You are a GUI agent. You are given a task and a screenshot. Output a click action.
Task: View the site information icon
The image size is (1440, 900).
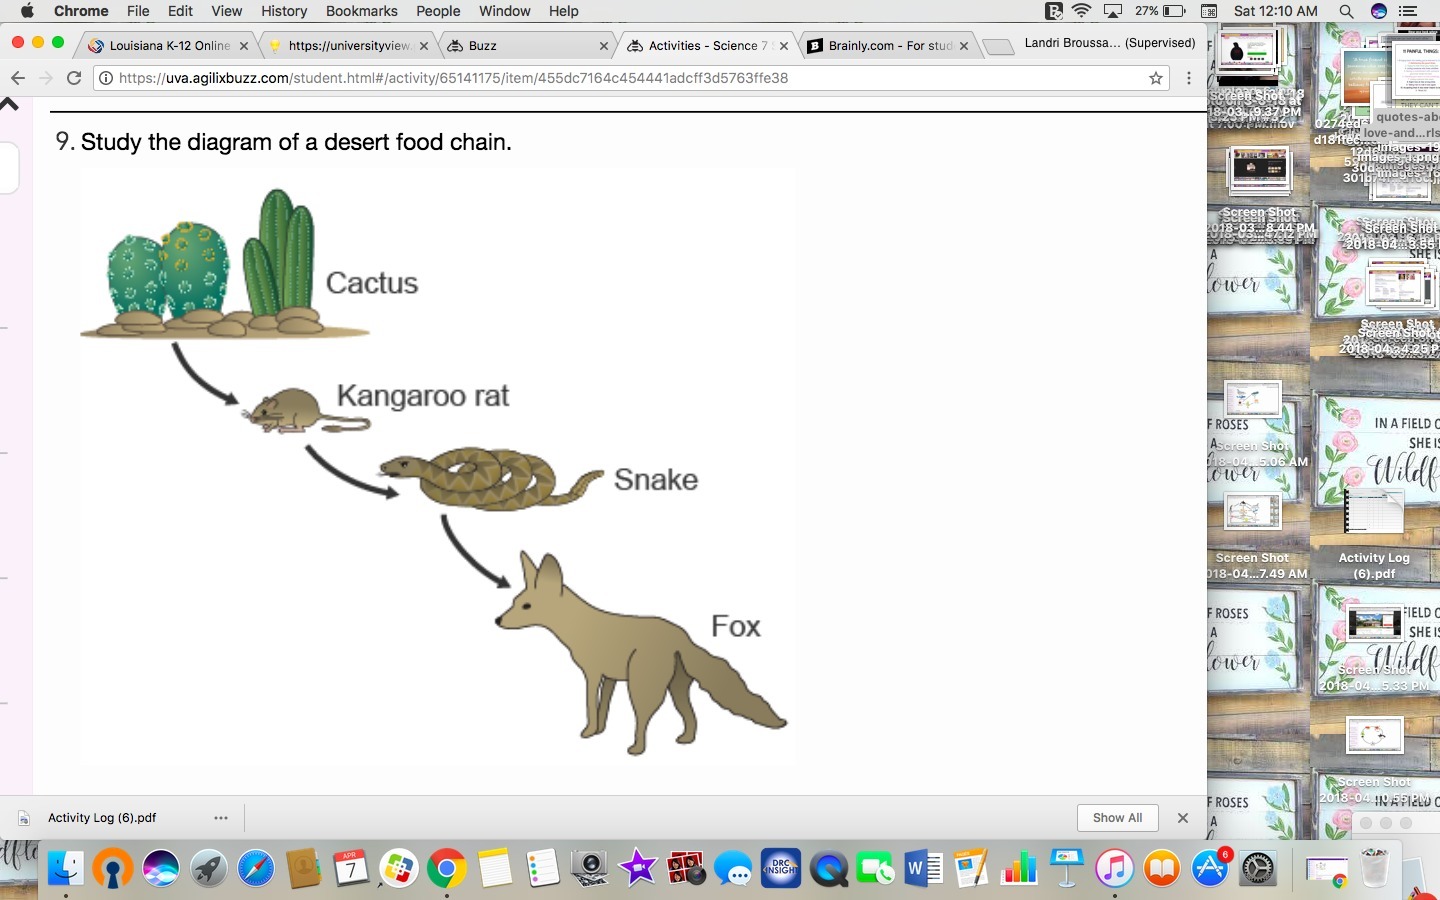click(106, 78)
